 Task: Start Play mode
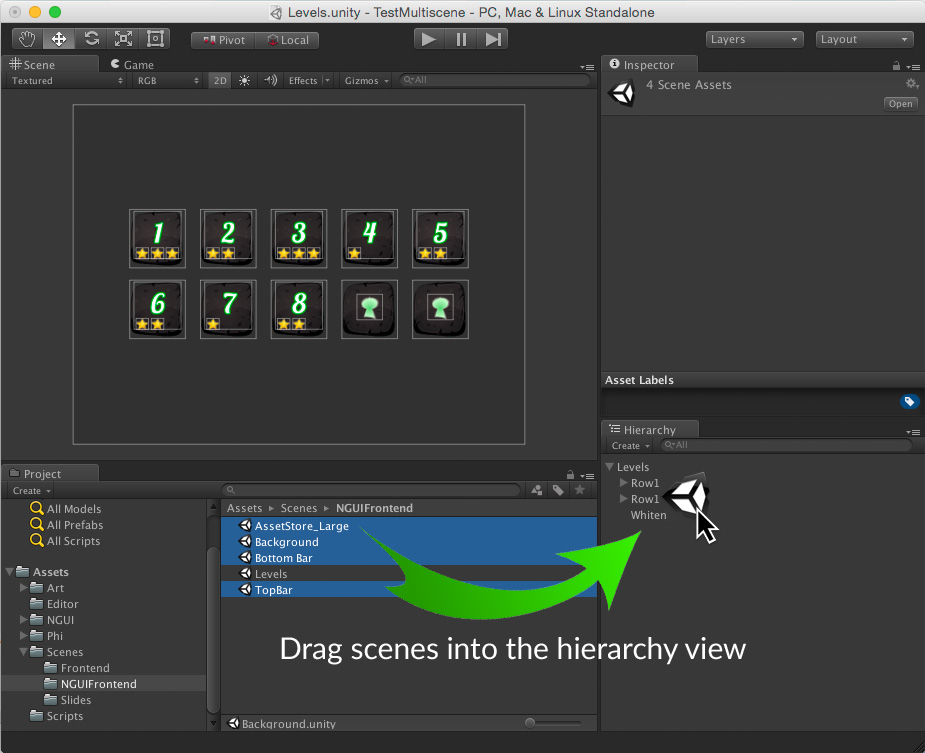[429, 40]
